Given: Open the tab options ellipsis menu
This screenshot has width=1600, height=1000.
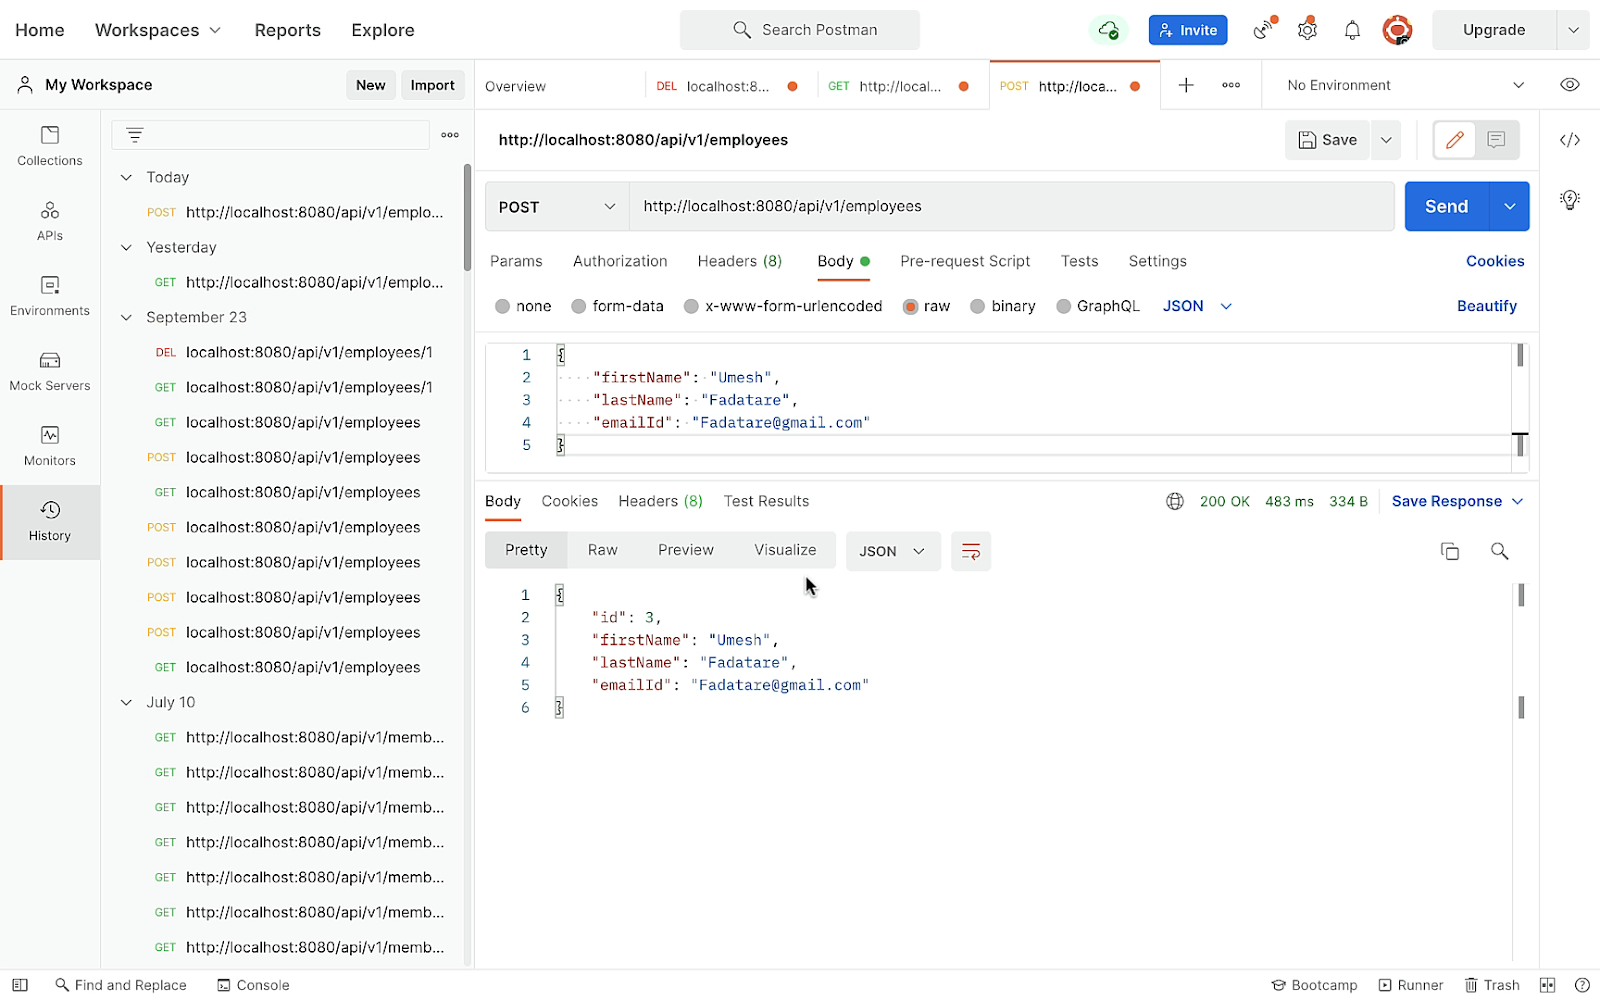Looking at the screenshot, I should pyautogui.click(x=1231, y=85).
